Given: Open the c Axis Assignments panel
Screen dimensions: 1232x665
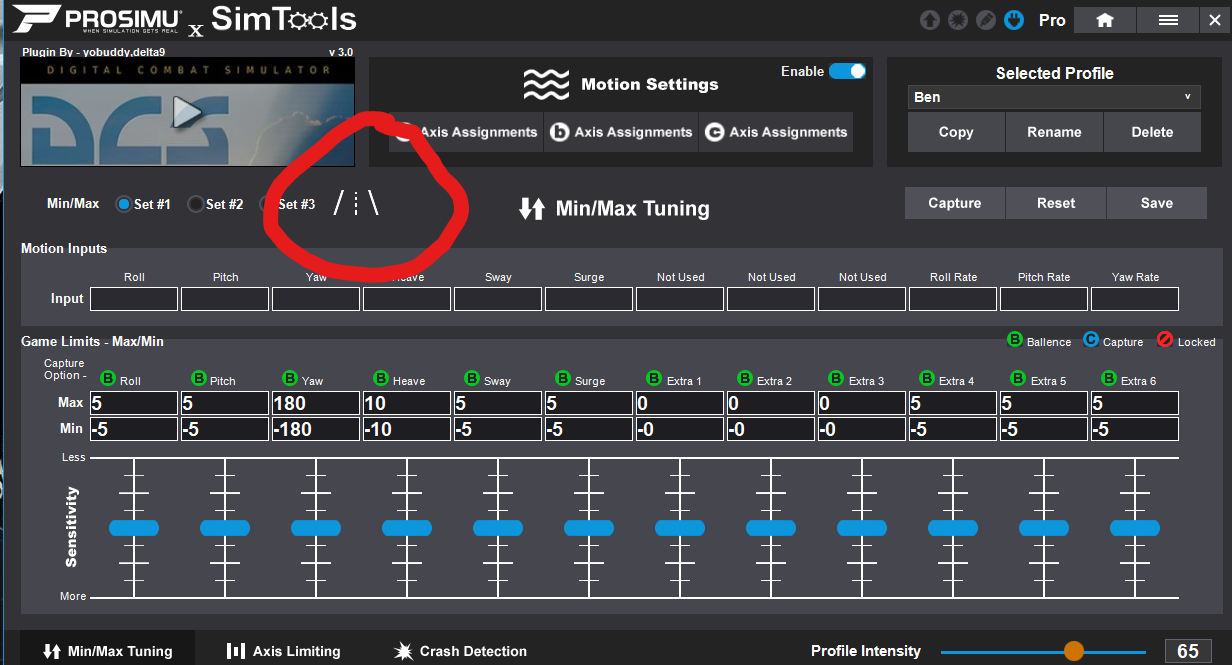Looking at the screenshot, I should point(776,132).
